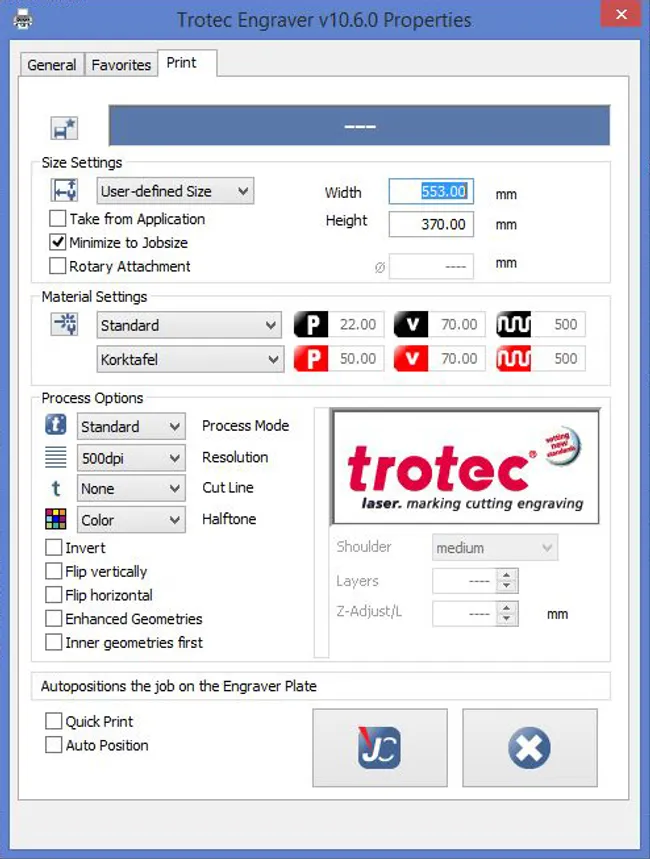Viewport: 650px width, 859px height.
Task: Enable Flip horizontal
Action: [54, 594]
